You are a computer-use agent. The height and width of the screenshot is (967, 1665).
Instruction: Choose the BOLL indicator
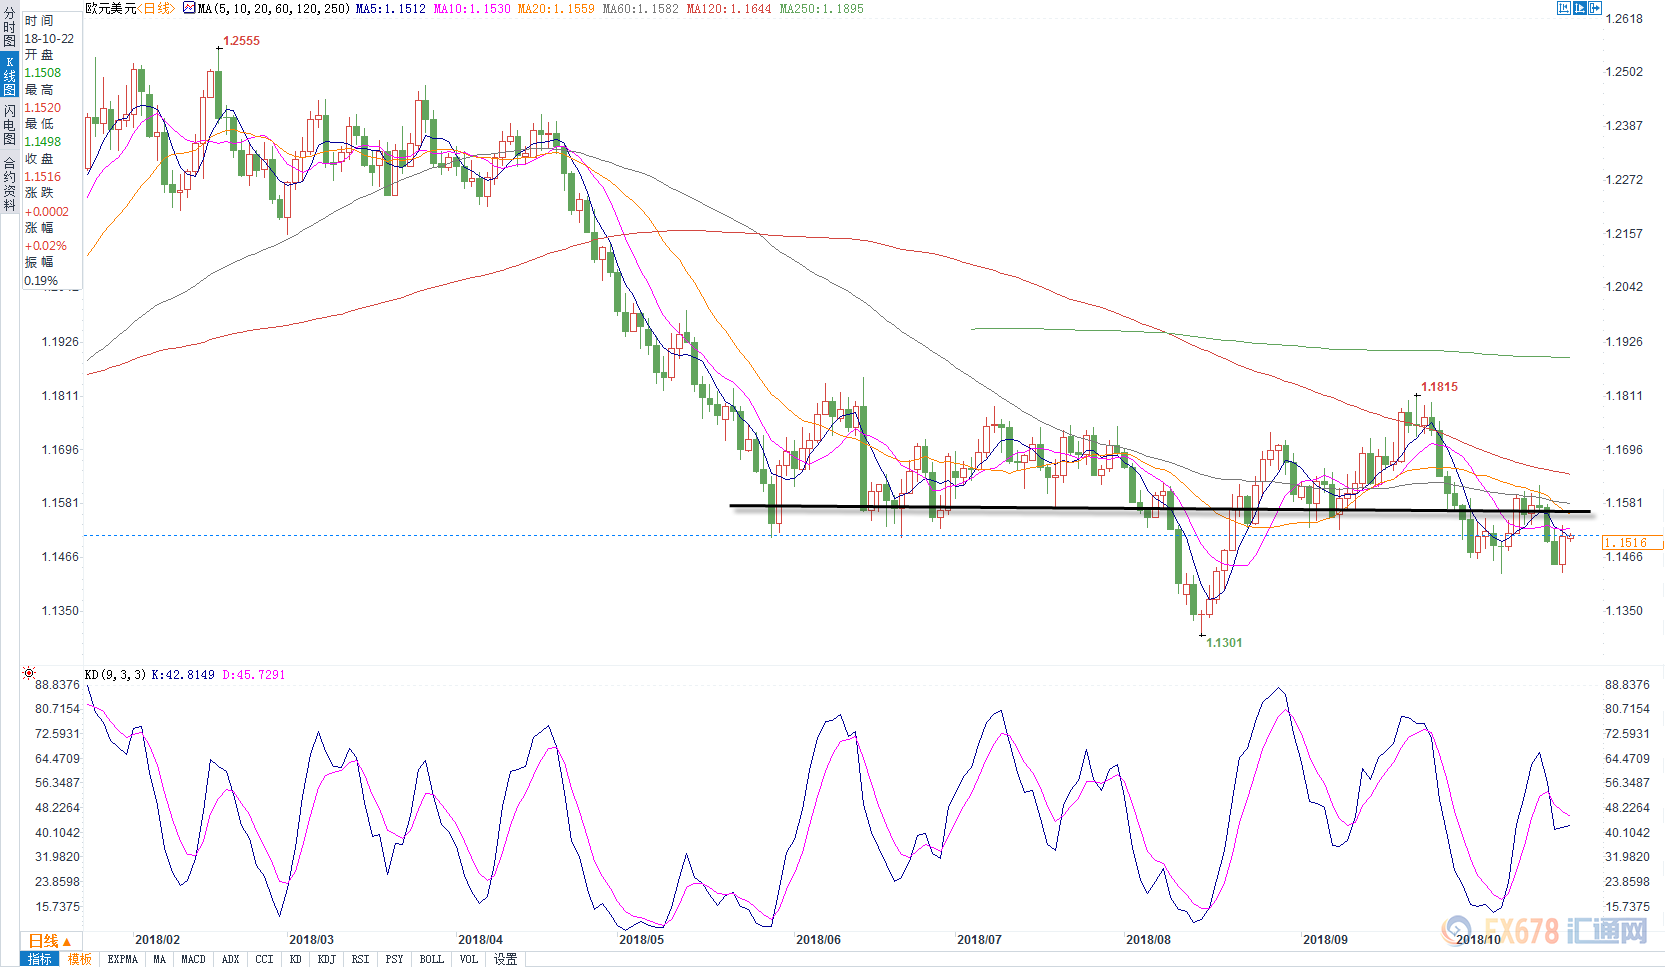[x=432, y=959]
